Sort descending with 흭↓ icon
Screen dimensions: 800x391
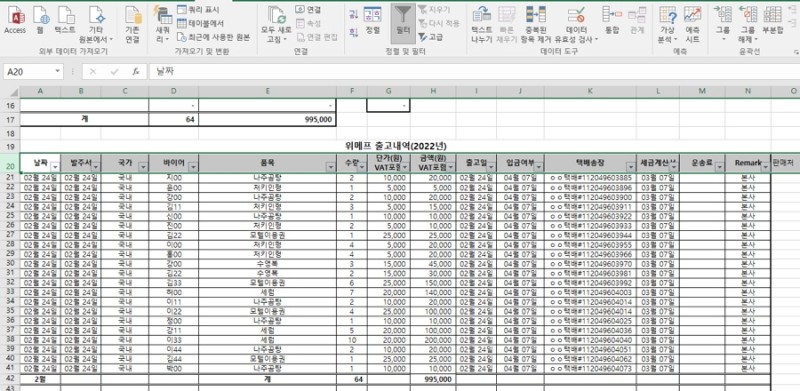point(353,33)
